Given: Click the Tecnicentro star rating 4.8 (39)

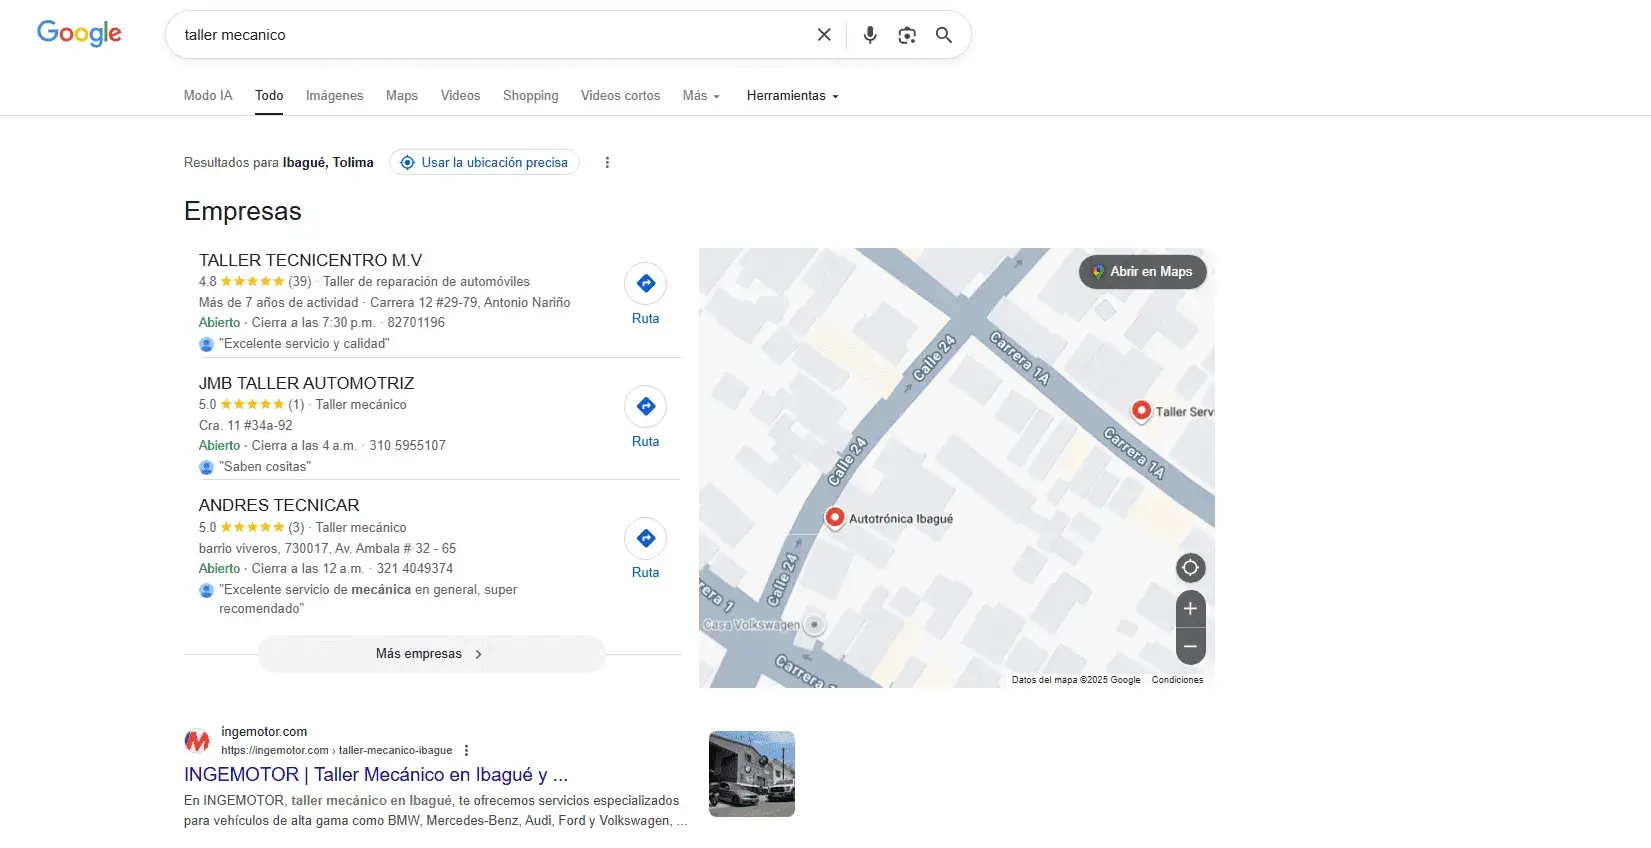Looking at the screenshot, I should coord(255,282).
